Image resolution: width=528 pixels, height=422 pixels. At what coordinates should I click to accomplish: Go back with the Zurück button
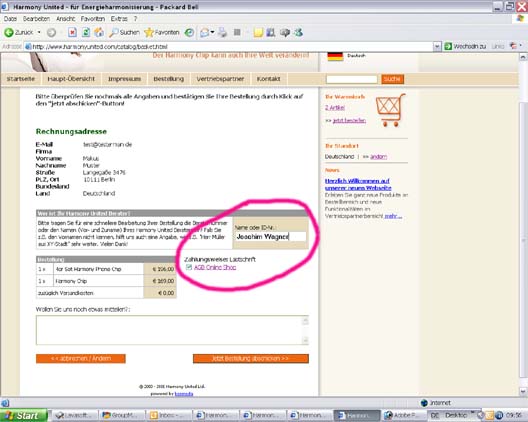tap(18, 32)
